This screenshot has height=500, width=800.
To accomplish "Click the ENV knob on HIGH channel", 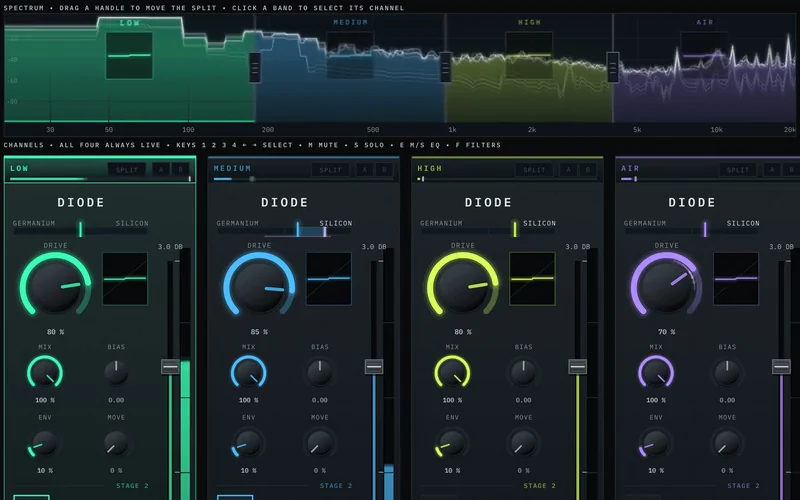I will [x=452, y=443].
